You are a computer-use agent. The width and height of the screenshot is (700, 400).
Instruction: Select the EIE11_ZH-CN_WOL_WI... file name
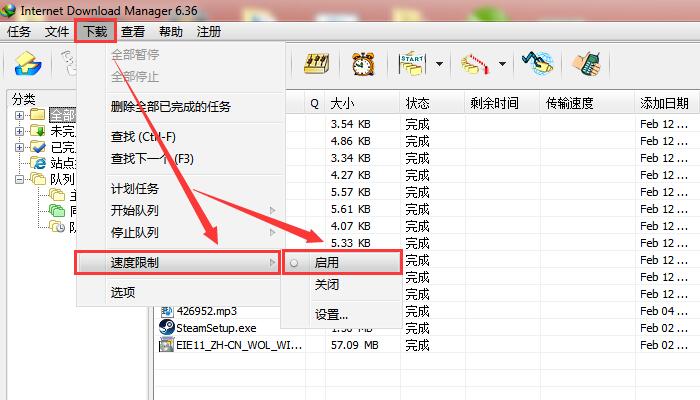coord(239,345)
